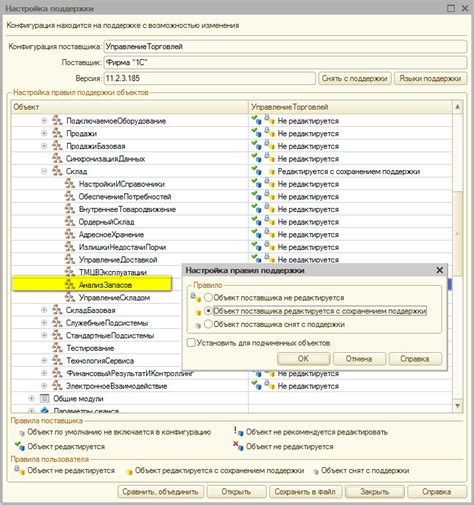The image size is (474, 505).
Task: Click 'Объект' column header
Action: [x=130, y=107]
